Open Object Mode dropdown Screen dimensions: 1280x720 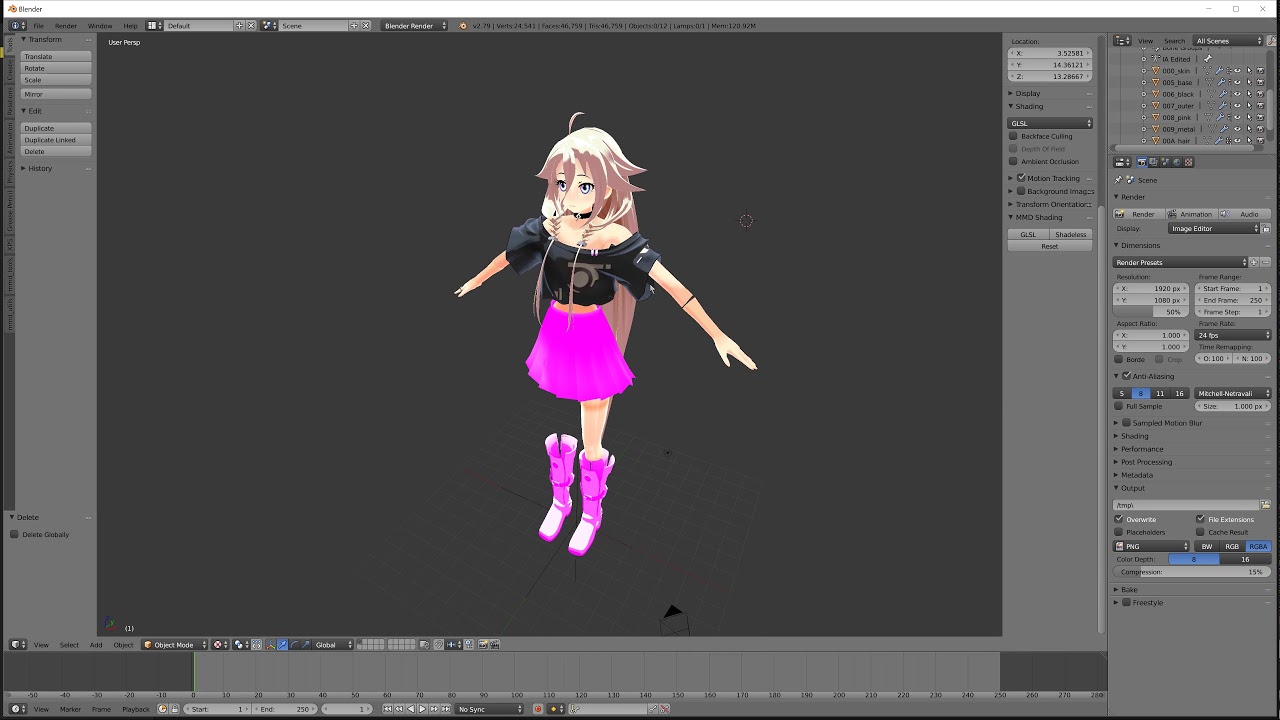[x=174, y=645]
